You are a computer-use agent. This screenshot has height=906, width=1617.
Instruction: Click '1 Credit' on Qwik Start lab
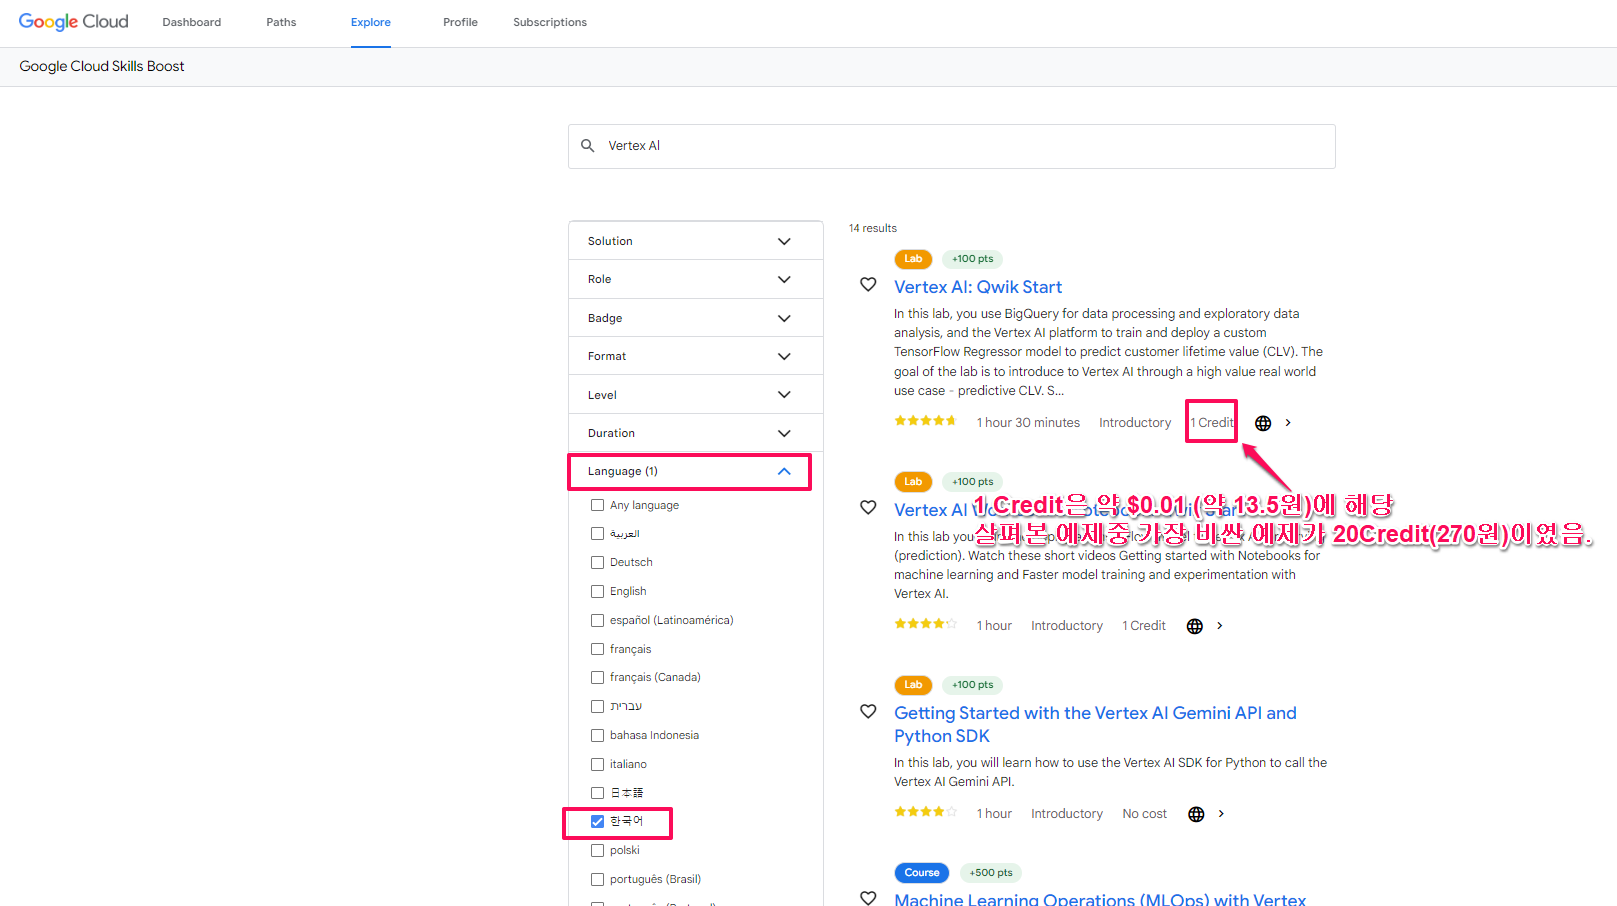pos(1212,423)
